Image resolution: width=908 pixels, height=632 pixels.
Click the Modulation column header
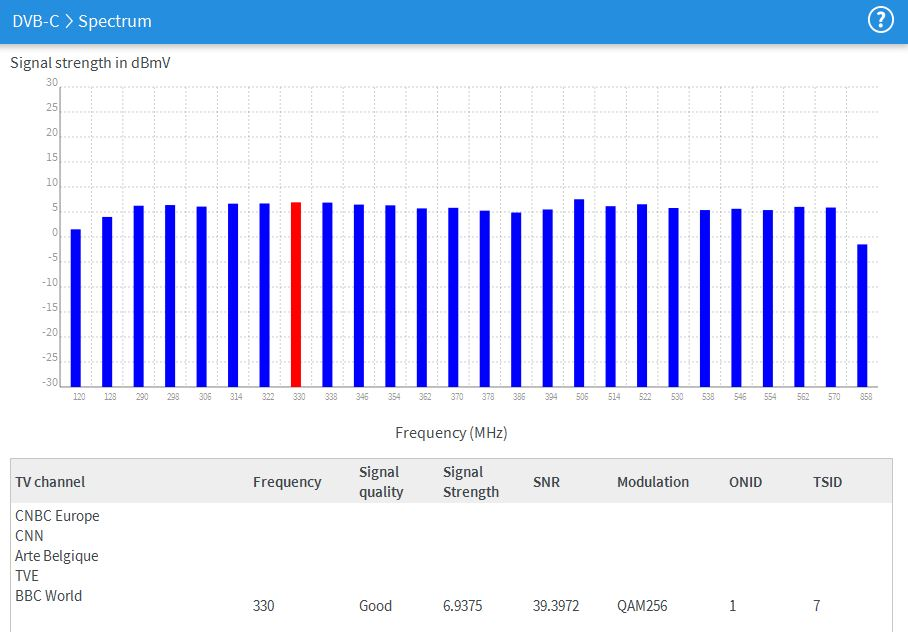pos(653,482)
